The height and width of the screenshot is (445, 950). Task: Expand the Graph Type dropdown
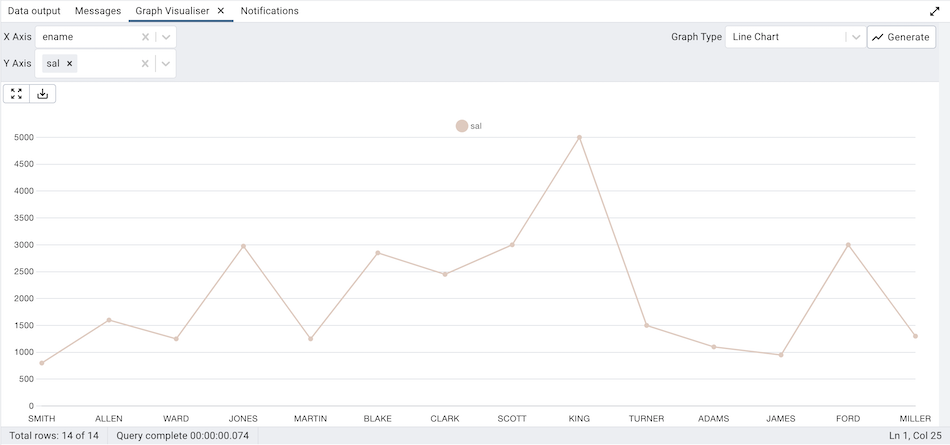click(855, 37)
